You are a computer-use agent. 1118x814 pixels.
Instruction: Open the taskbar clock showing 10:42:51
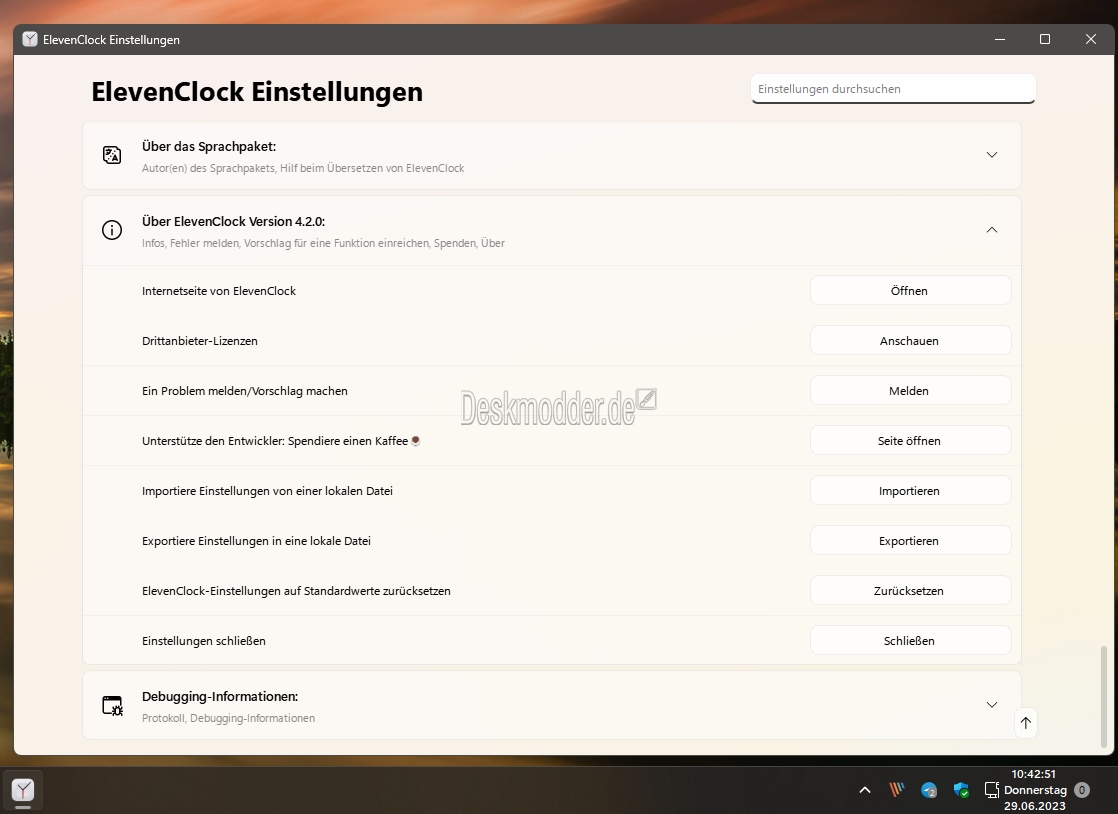(x=1035, y=790)
